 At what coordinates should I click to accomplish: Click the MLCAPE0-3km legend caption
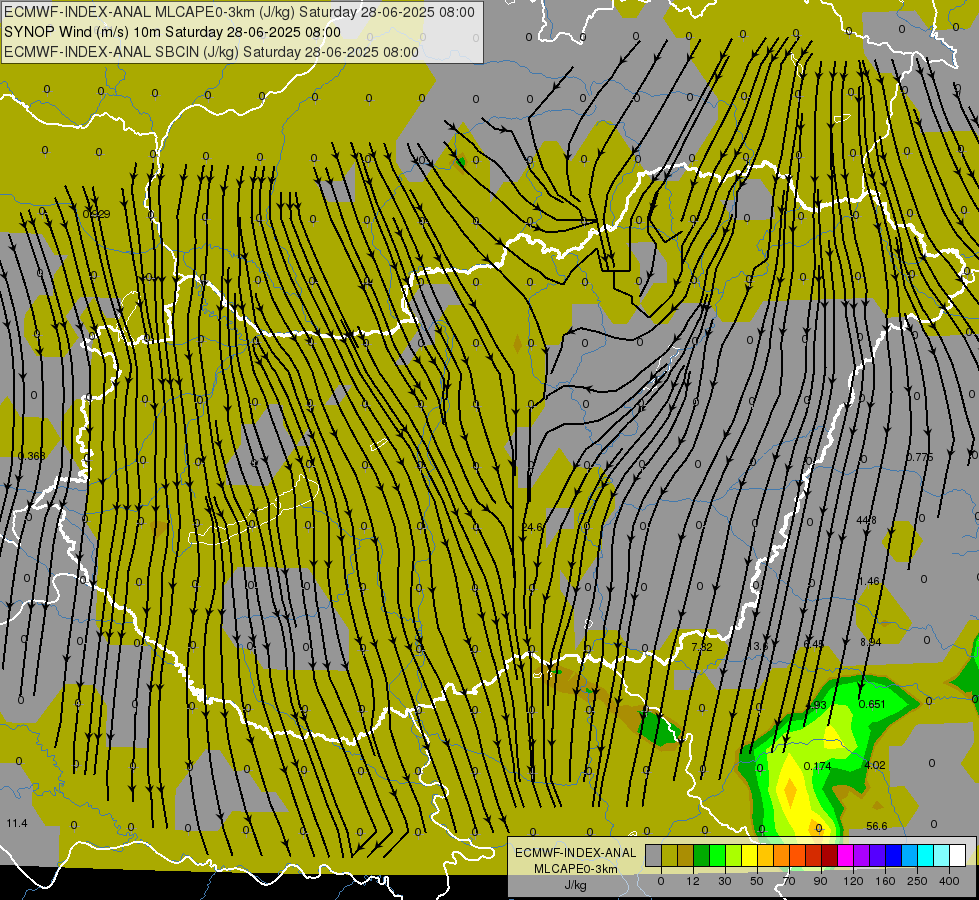[575, 869]
